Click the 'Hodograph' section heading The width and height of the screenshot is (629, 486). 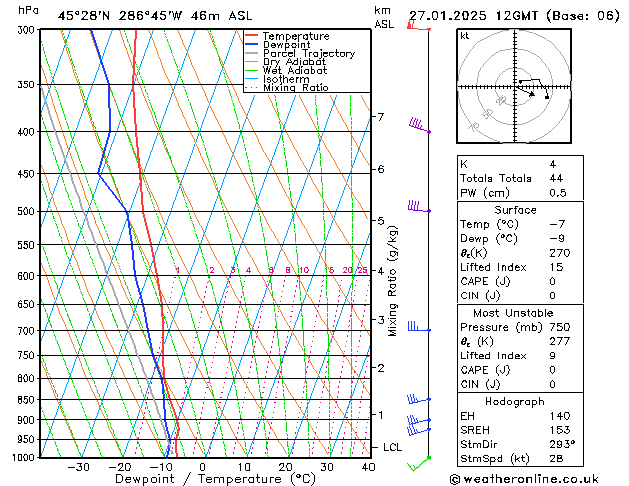[x=515, y=402]
